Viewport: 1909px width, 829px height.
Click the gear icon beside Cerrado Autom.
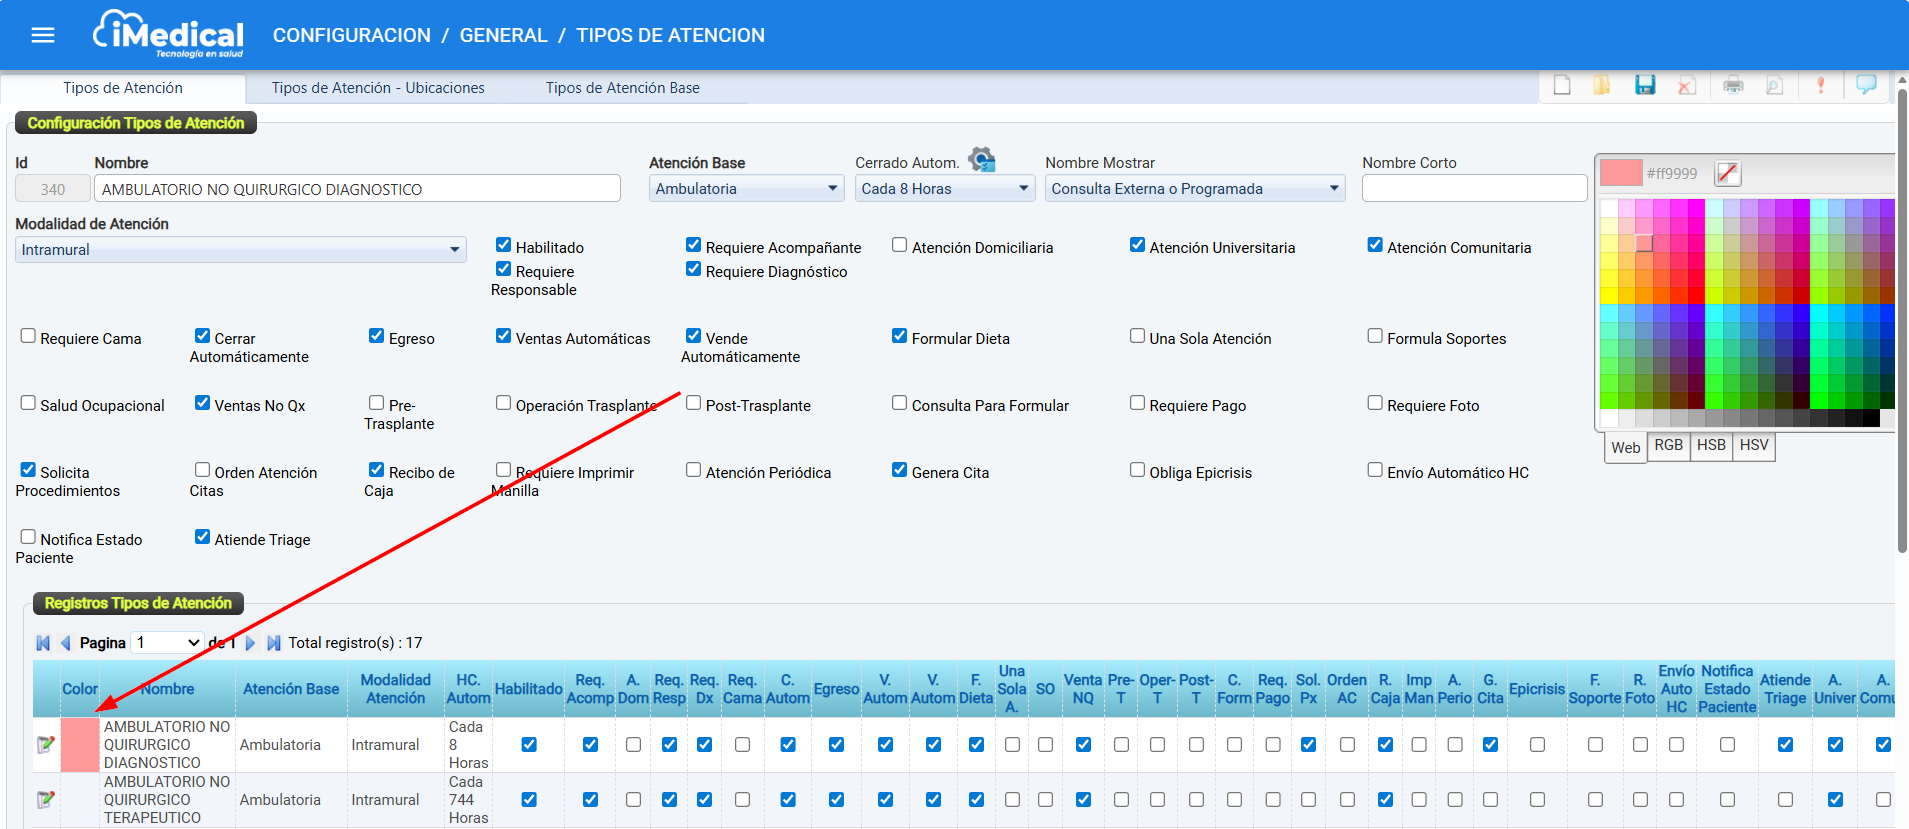pos(982,160)
